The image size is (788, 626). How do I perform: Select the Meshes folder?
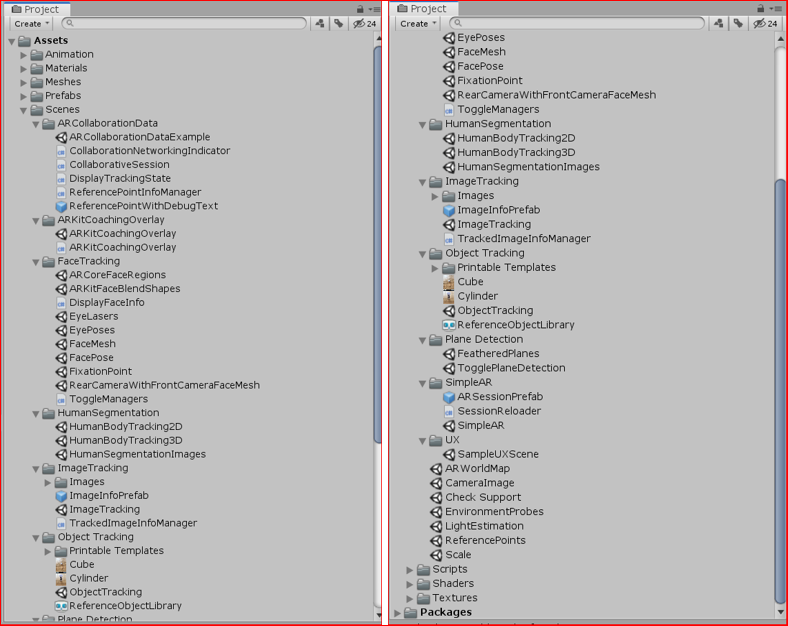pyautogui.click(x=62, y=82)
